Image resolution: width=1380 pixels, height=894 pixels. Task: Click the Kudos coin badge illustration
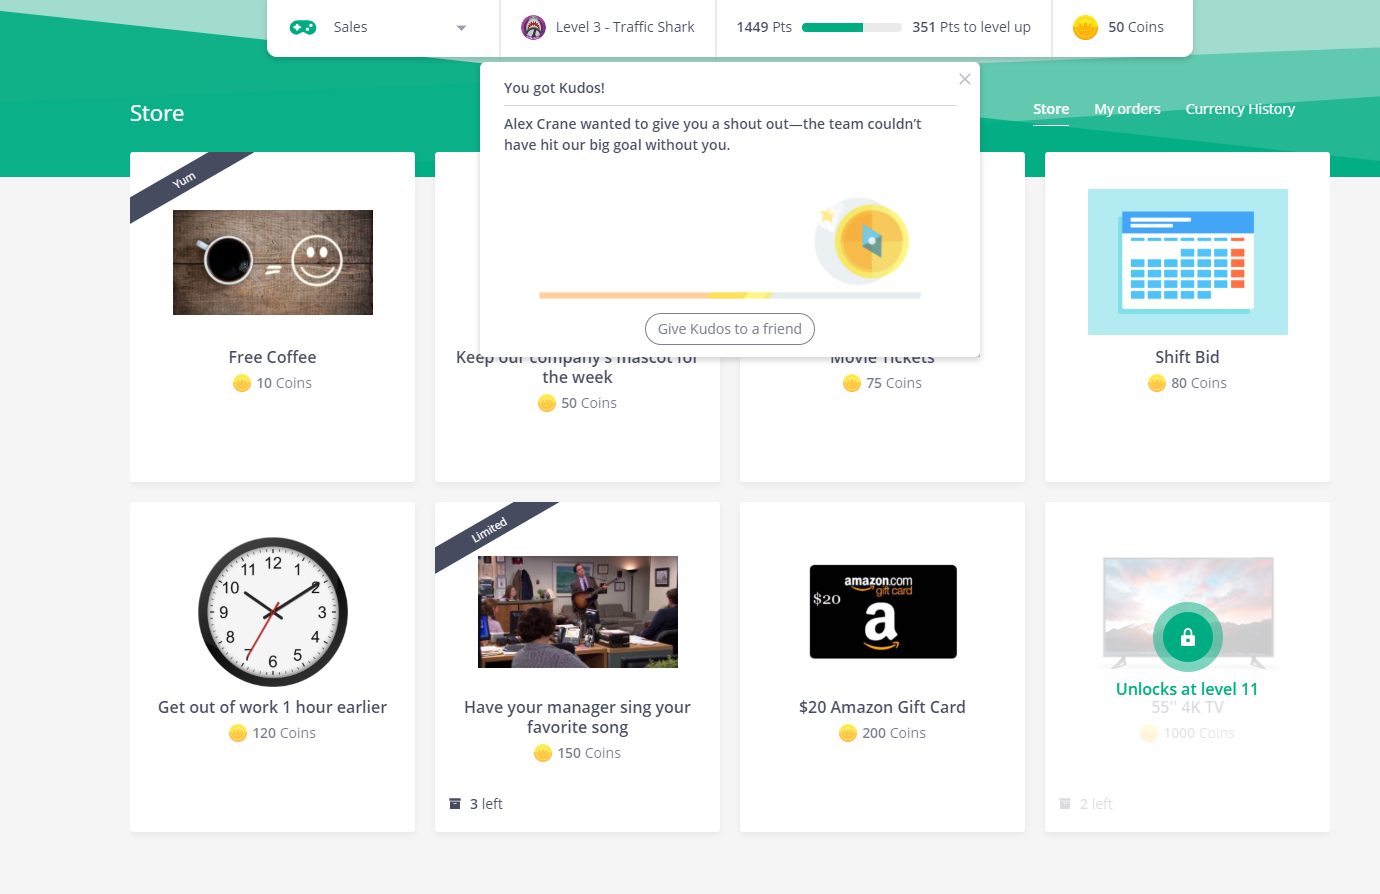click(x=863, y=240)
